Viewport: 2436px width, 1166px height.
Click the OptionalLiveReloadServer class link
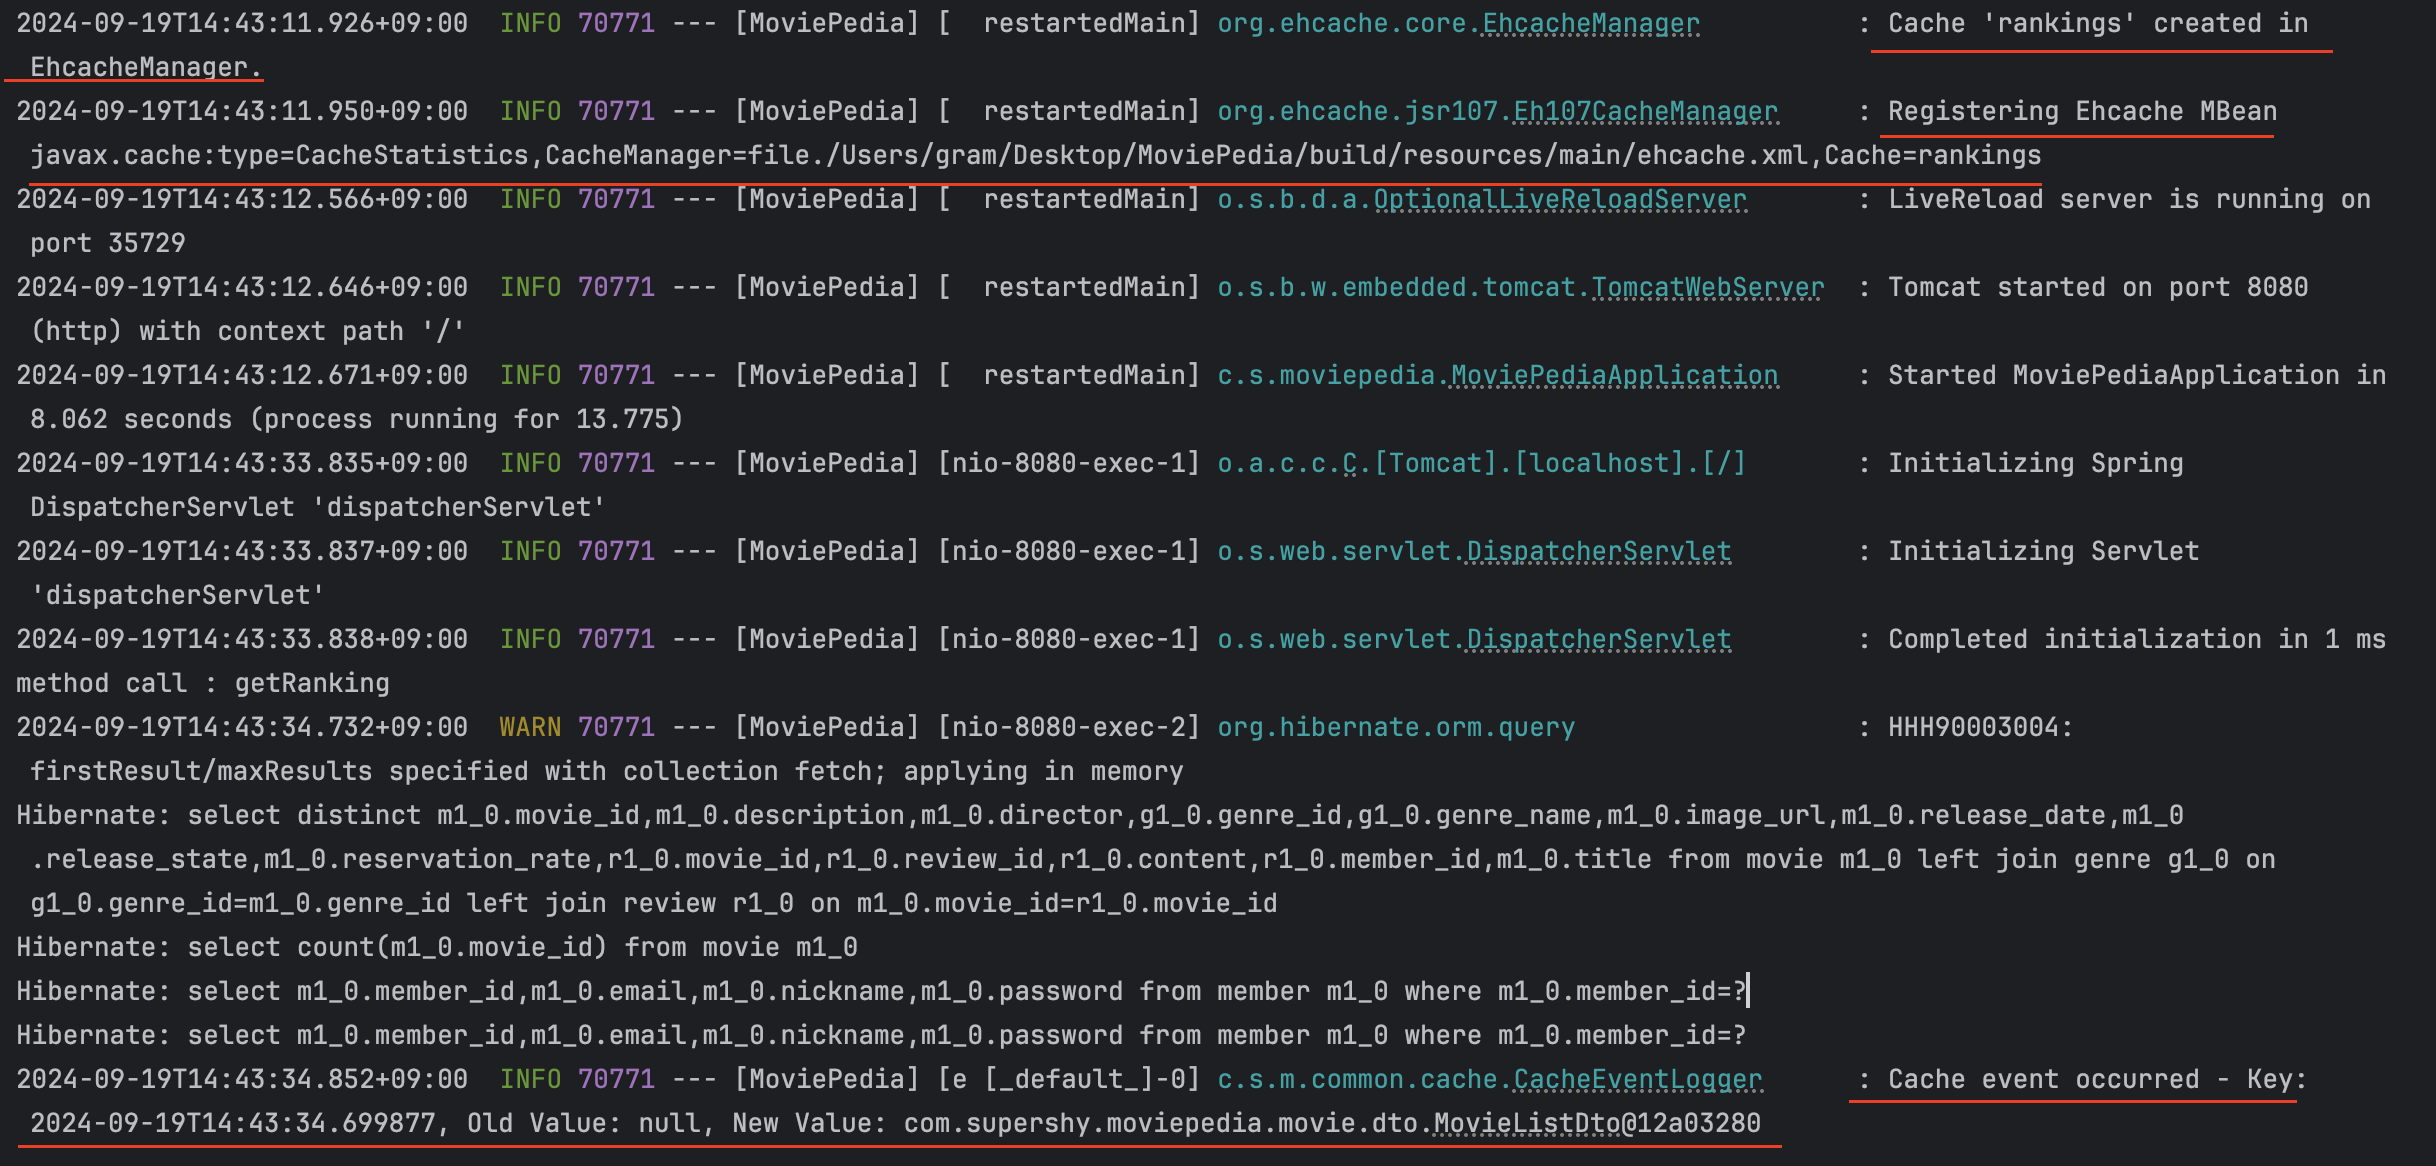coord(1560,200)
